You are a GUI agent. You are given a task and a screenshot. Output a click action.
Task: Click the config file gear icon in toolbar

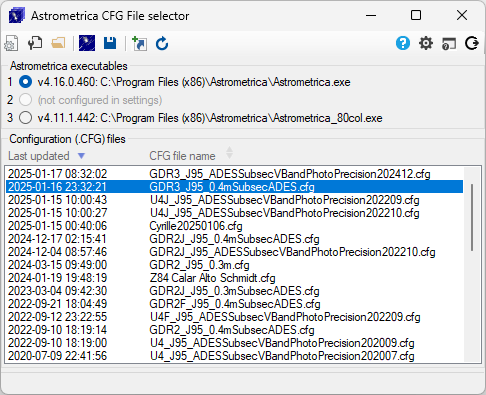[11, 43]
